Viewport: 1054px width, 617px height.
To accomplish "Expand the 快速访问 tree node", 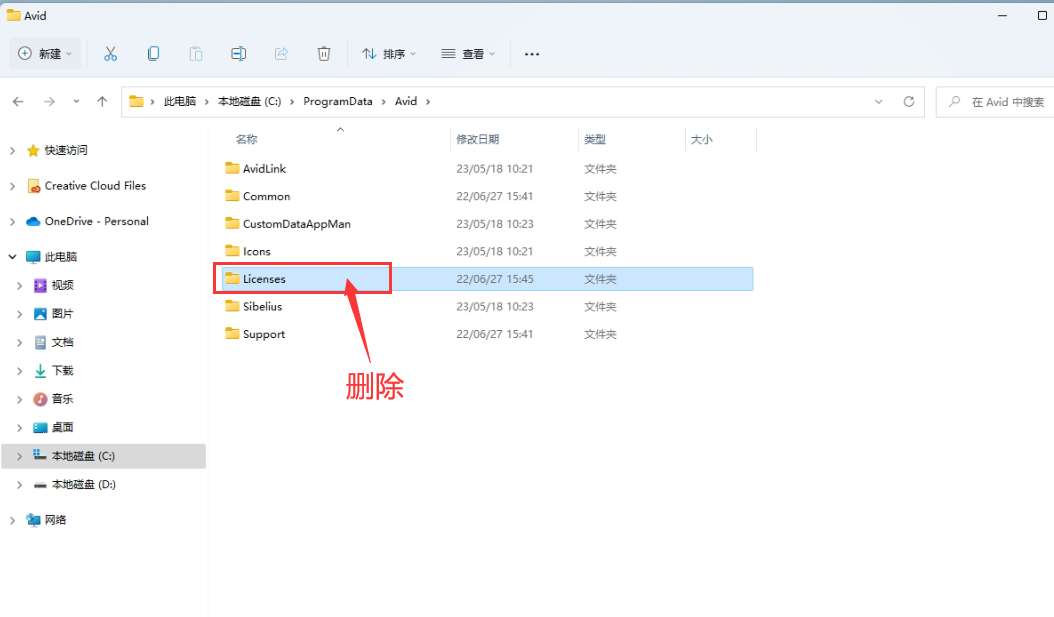I will point(12,150).
